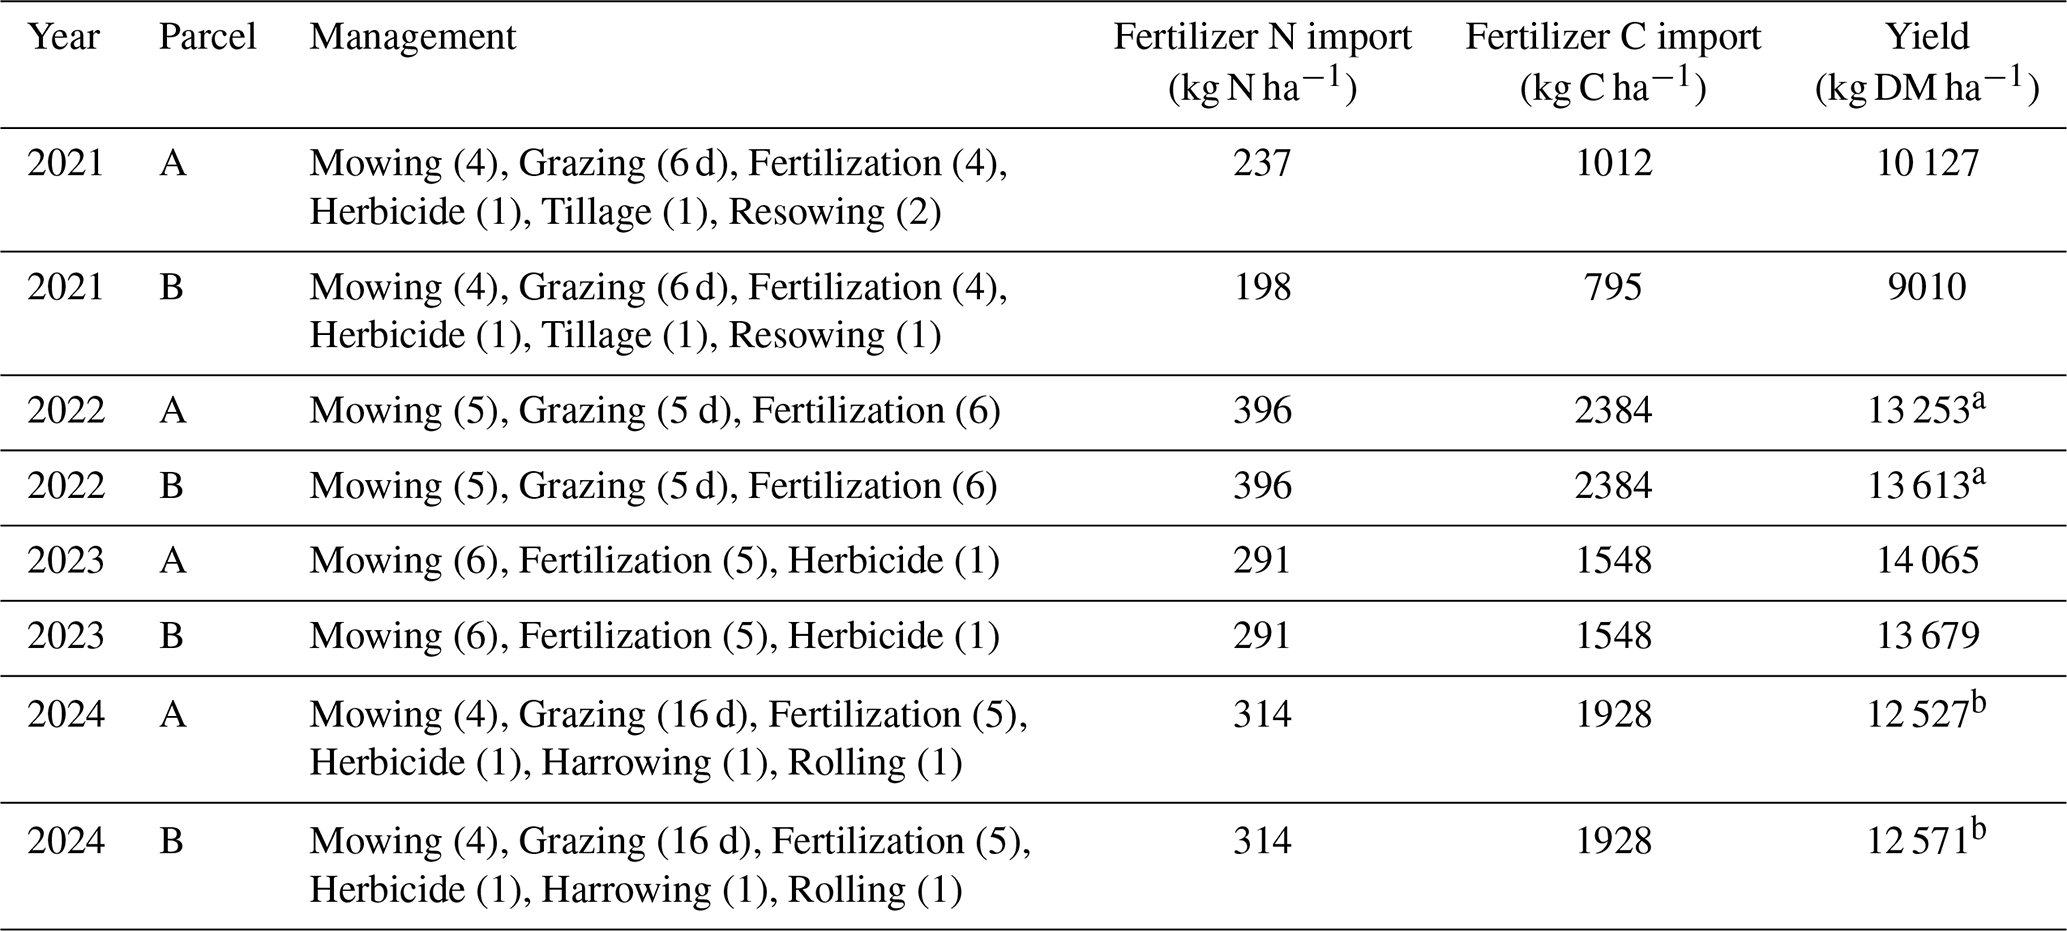
Task: Click the Year column header
Action: point(63,37)
